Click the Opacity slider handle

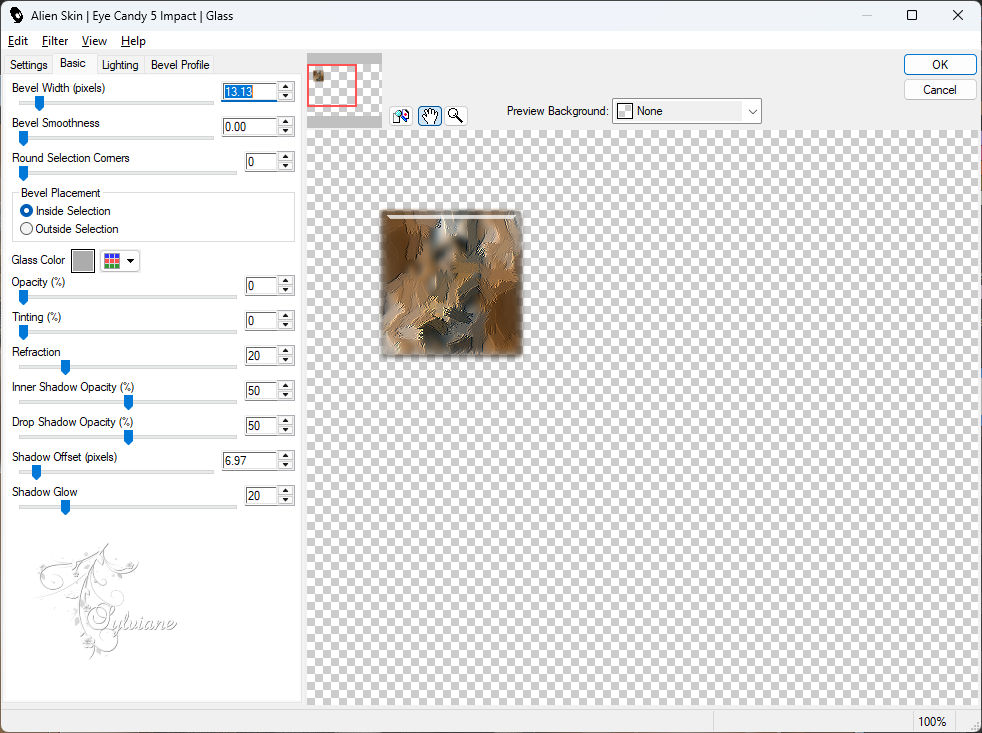click(x=23, y=297)
